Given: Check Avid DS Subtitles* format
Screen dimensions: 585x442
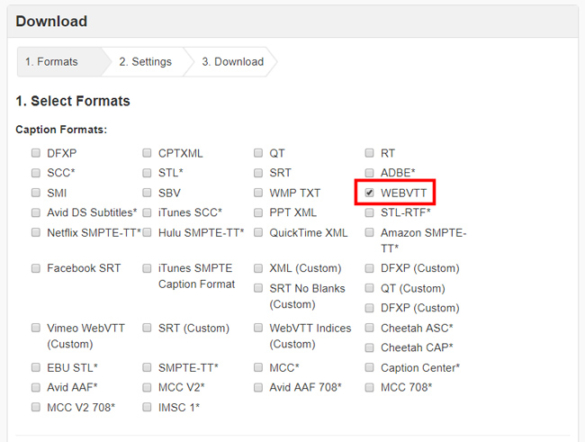Looking at the screenshot, I should 36,213.
